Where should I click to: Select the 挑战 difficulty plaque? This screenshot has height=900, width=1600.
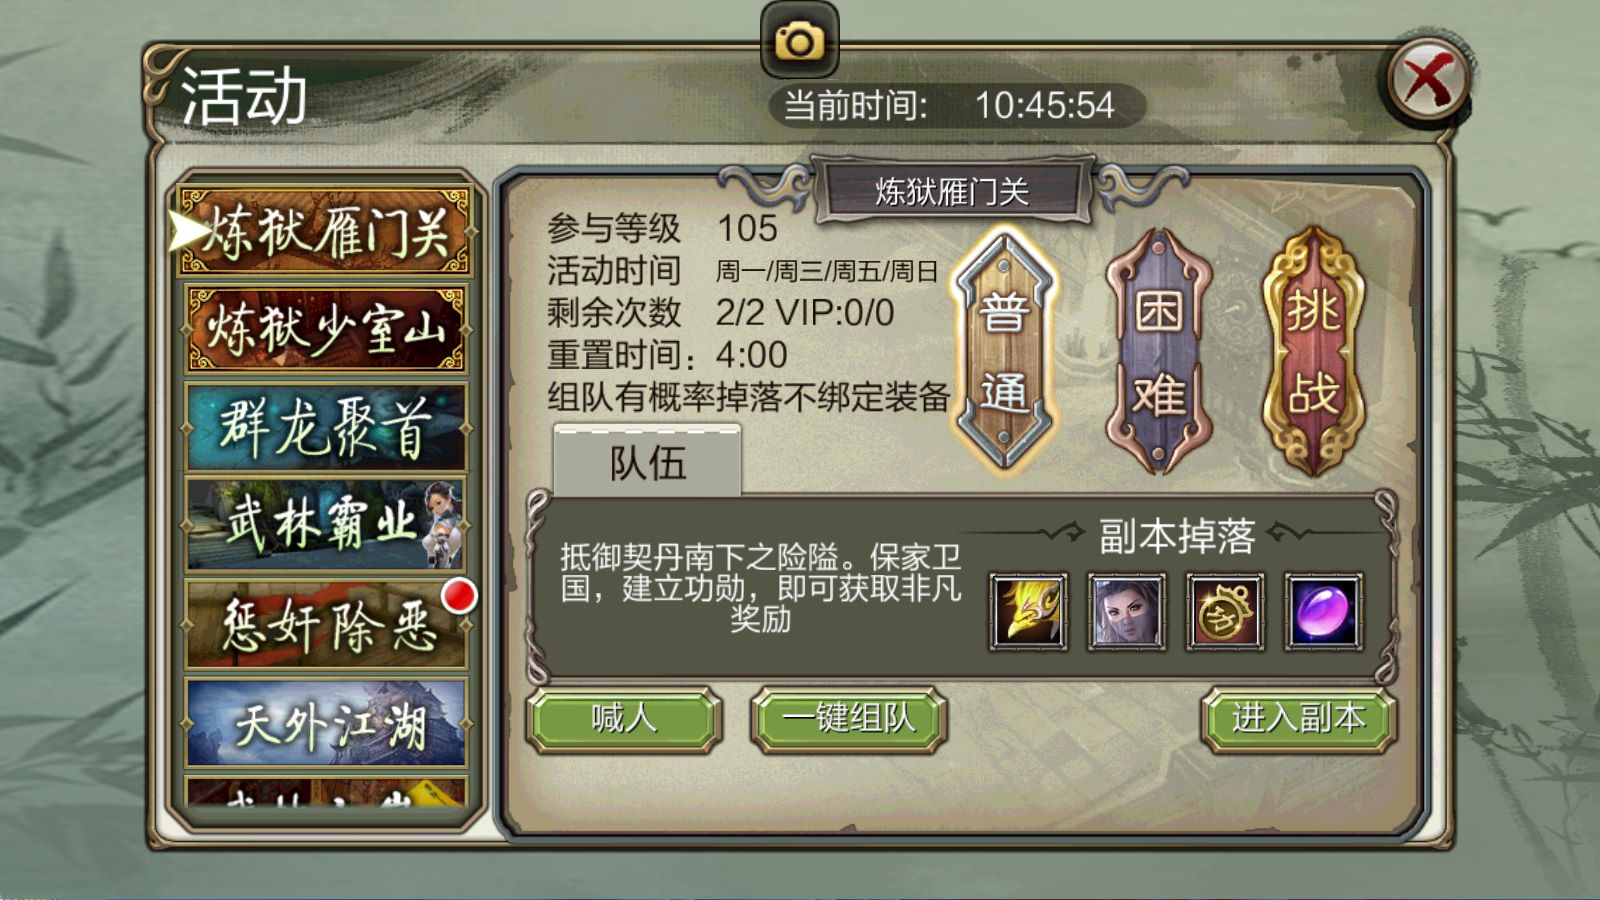coord(1313,352)
